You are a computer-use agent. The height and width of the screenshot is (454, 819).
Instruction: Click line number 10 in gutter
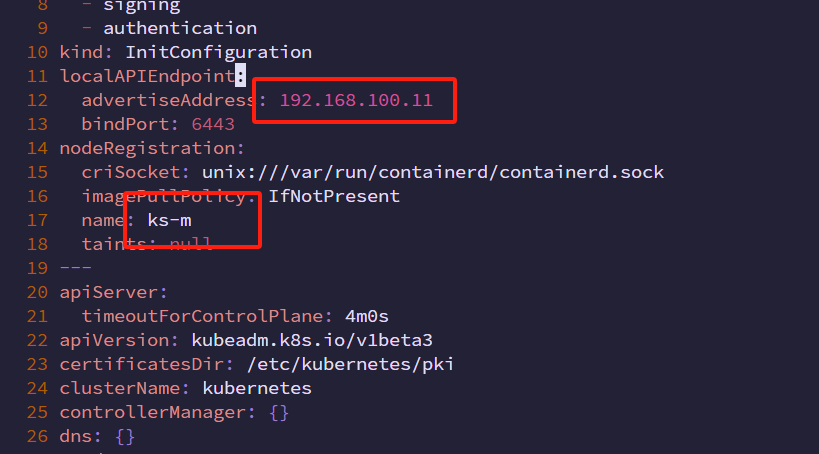click(37, 52)
